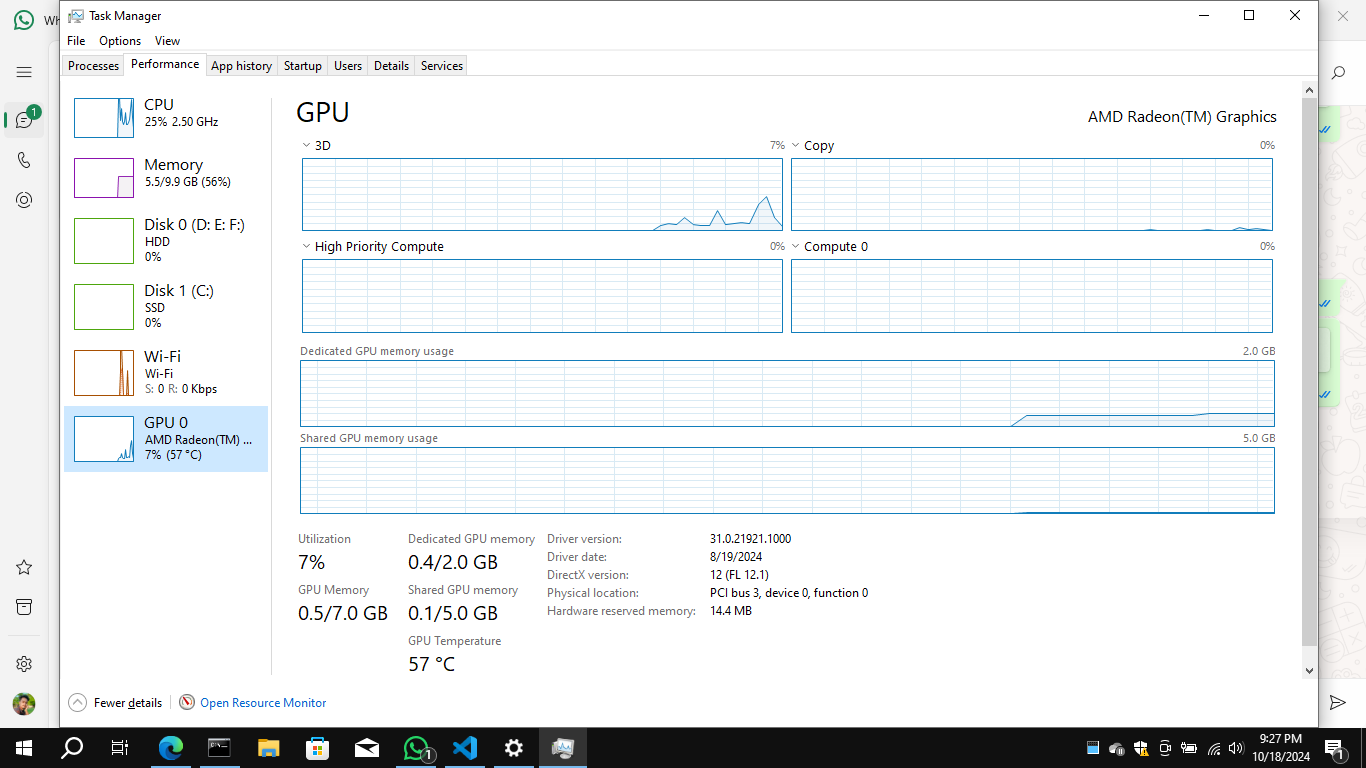Click WhatsApp send message arrow
1366x768 pixels.
click(1338, 703)
